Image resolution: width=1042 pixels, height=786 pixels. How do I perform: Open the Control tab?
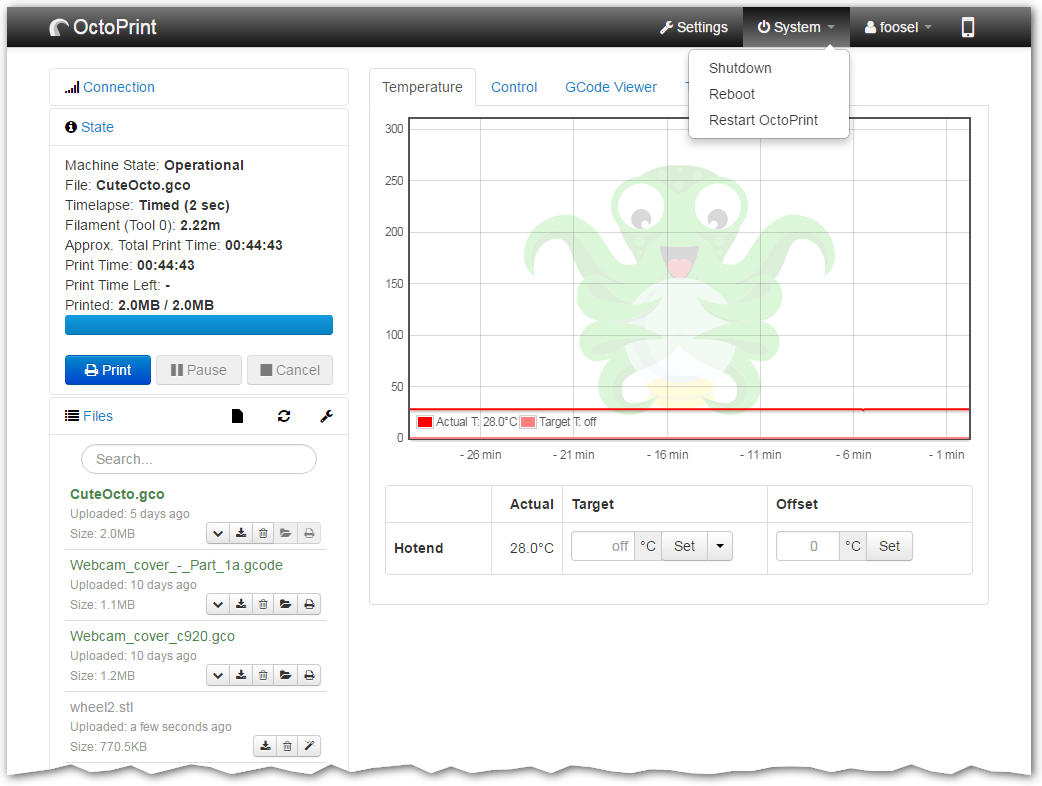(x=514, y=87)
